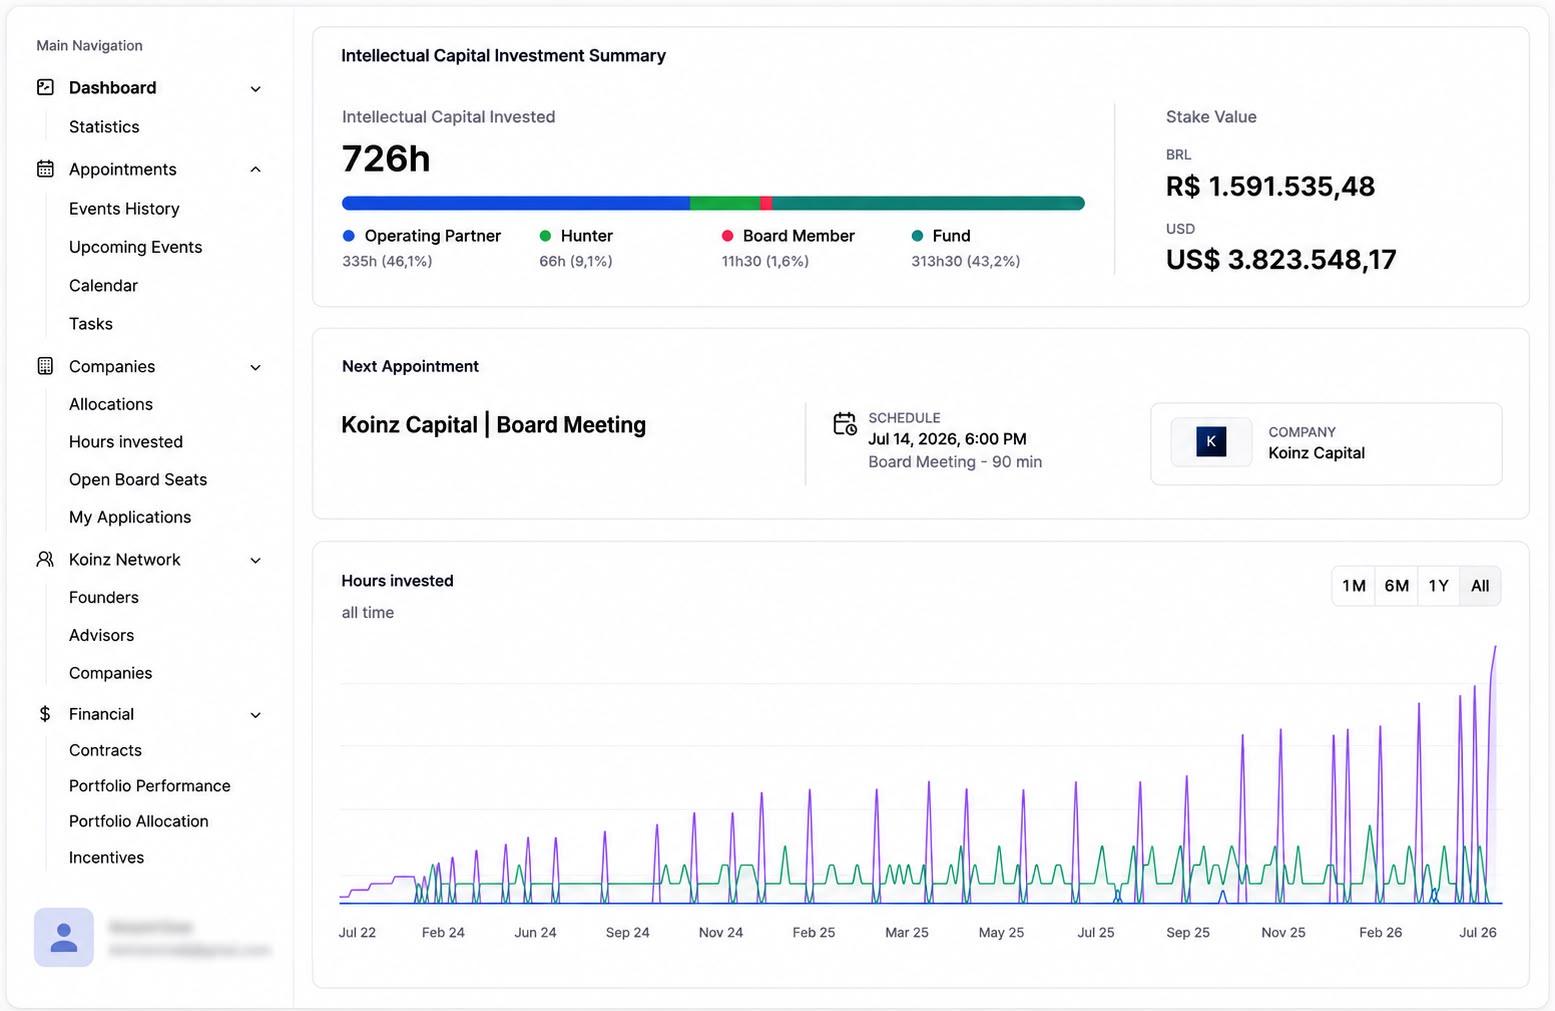Select the 1Y chart range
The image size is (1555, 1011).
(x=1438, y=586)
